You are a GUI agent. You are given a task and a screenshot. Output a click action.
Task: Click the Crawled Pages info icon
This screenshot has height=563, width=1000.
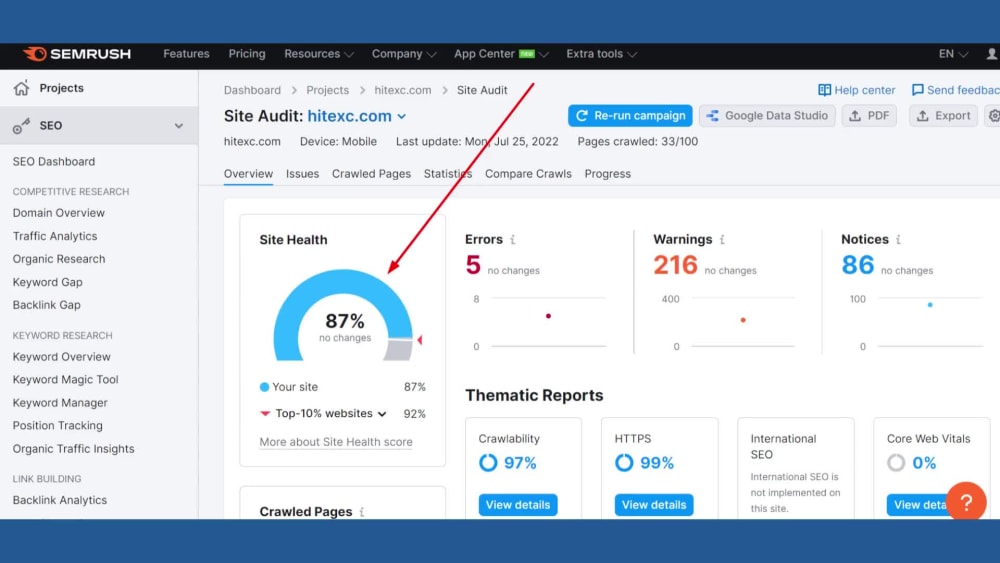coord(362,511)
